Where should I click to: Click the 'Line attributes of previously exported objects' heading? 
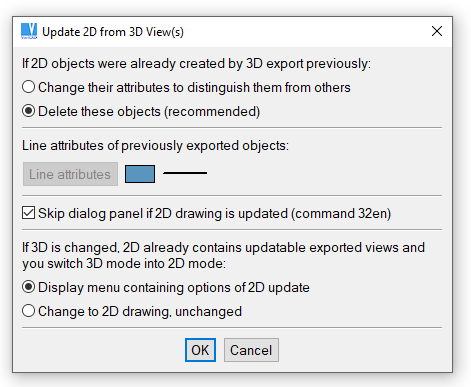[x=155, y=146]
